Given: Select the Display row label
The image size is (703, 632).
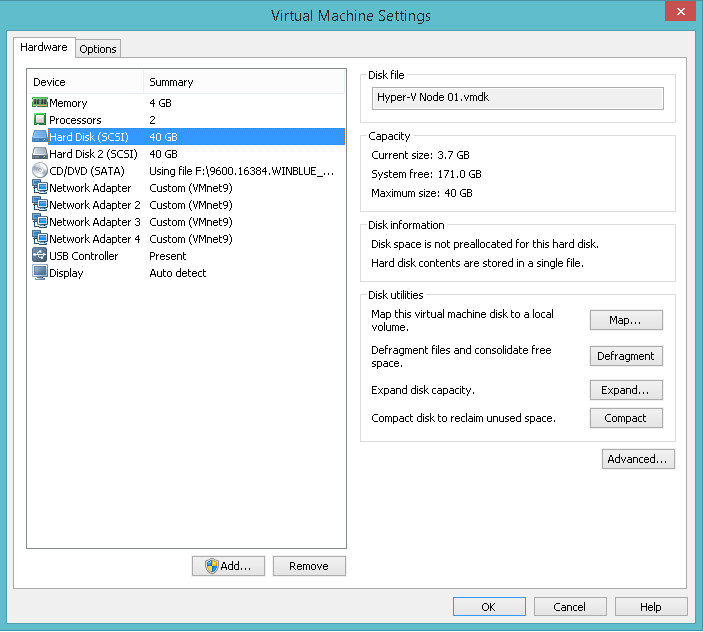Looking at the screenshot, I should coord(66,273).
